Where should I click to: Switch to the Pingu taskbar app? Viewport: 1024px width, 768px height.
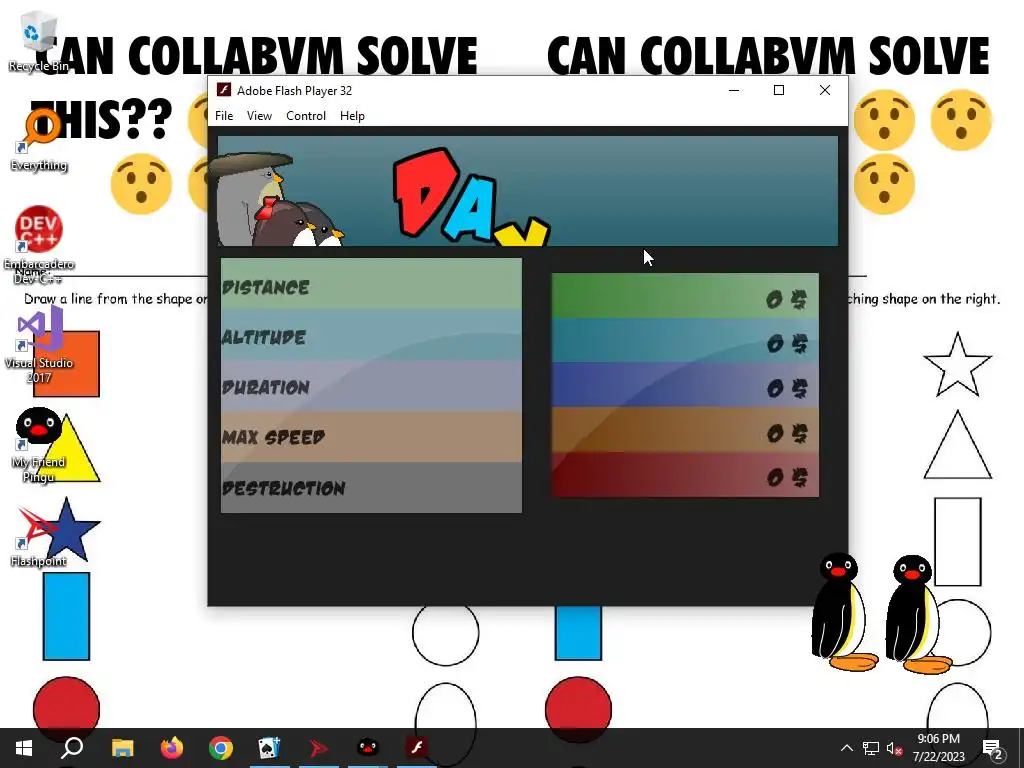(x=368, y=748)
